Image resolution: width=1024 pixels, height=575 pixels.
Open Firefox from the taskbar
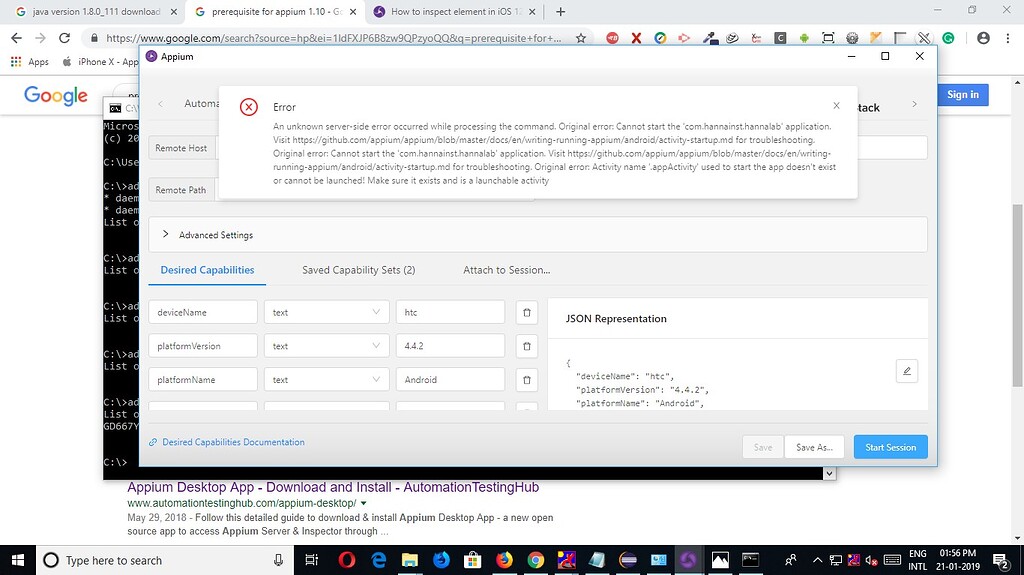[x=504, y=560]
